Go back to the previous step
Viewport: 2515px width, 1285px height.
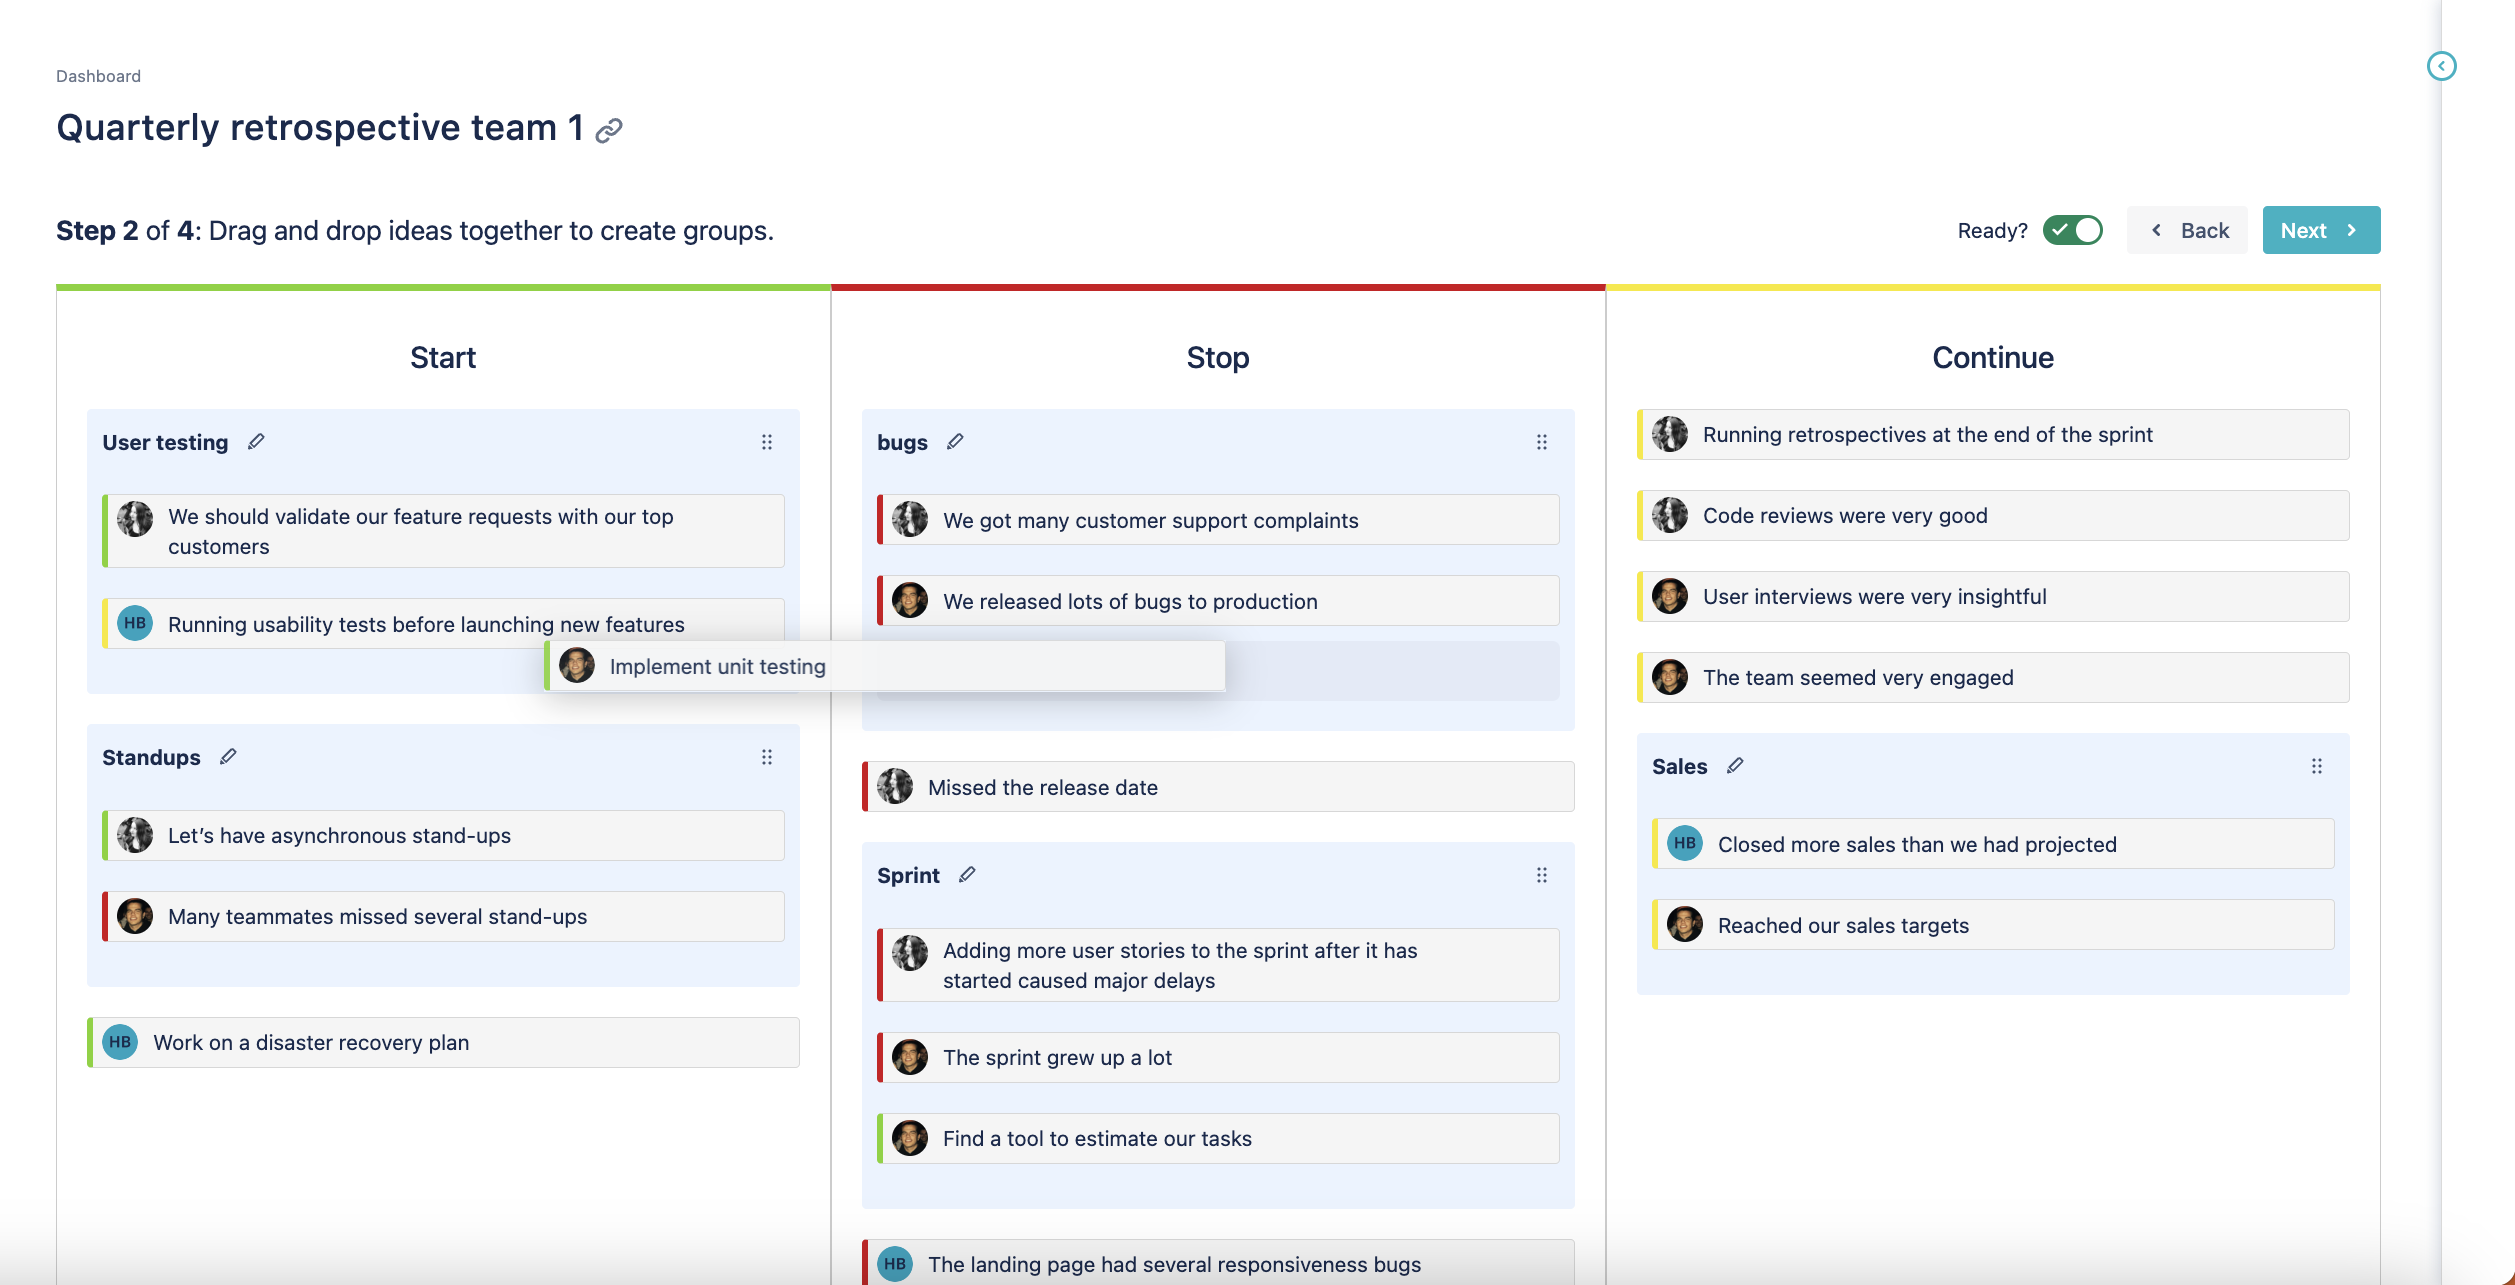(2187, 230)
